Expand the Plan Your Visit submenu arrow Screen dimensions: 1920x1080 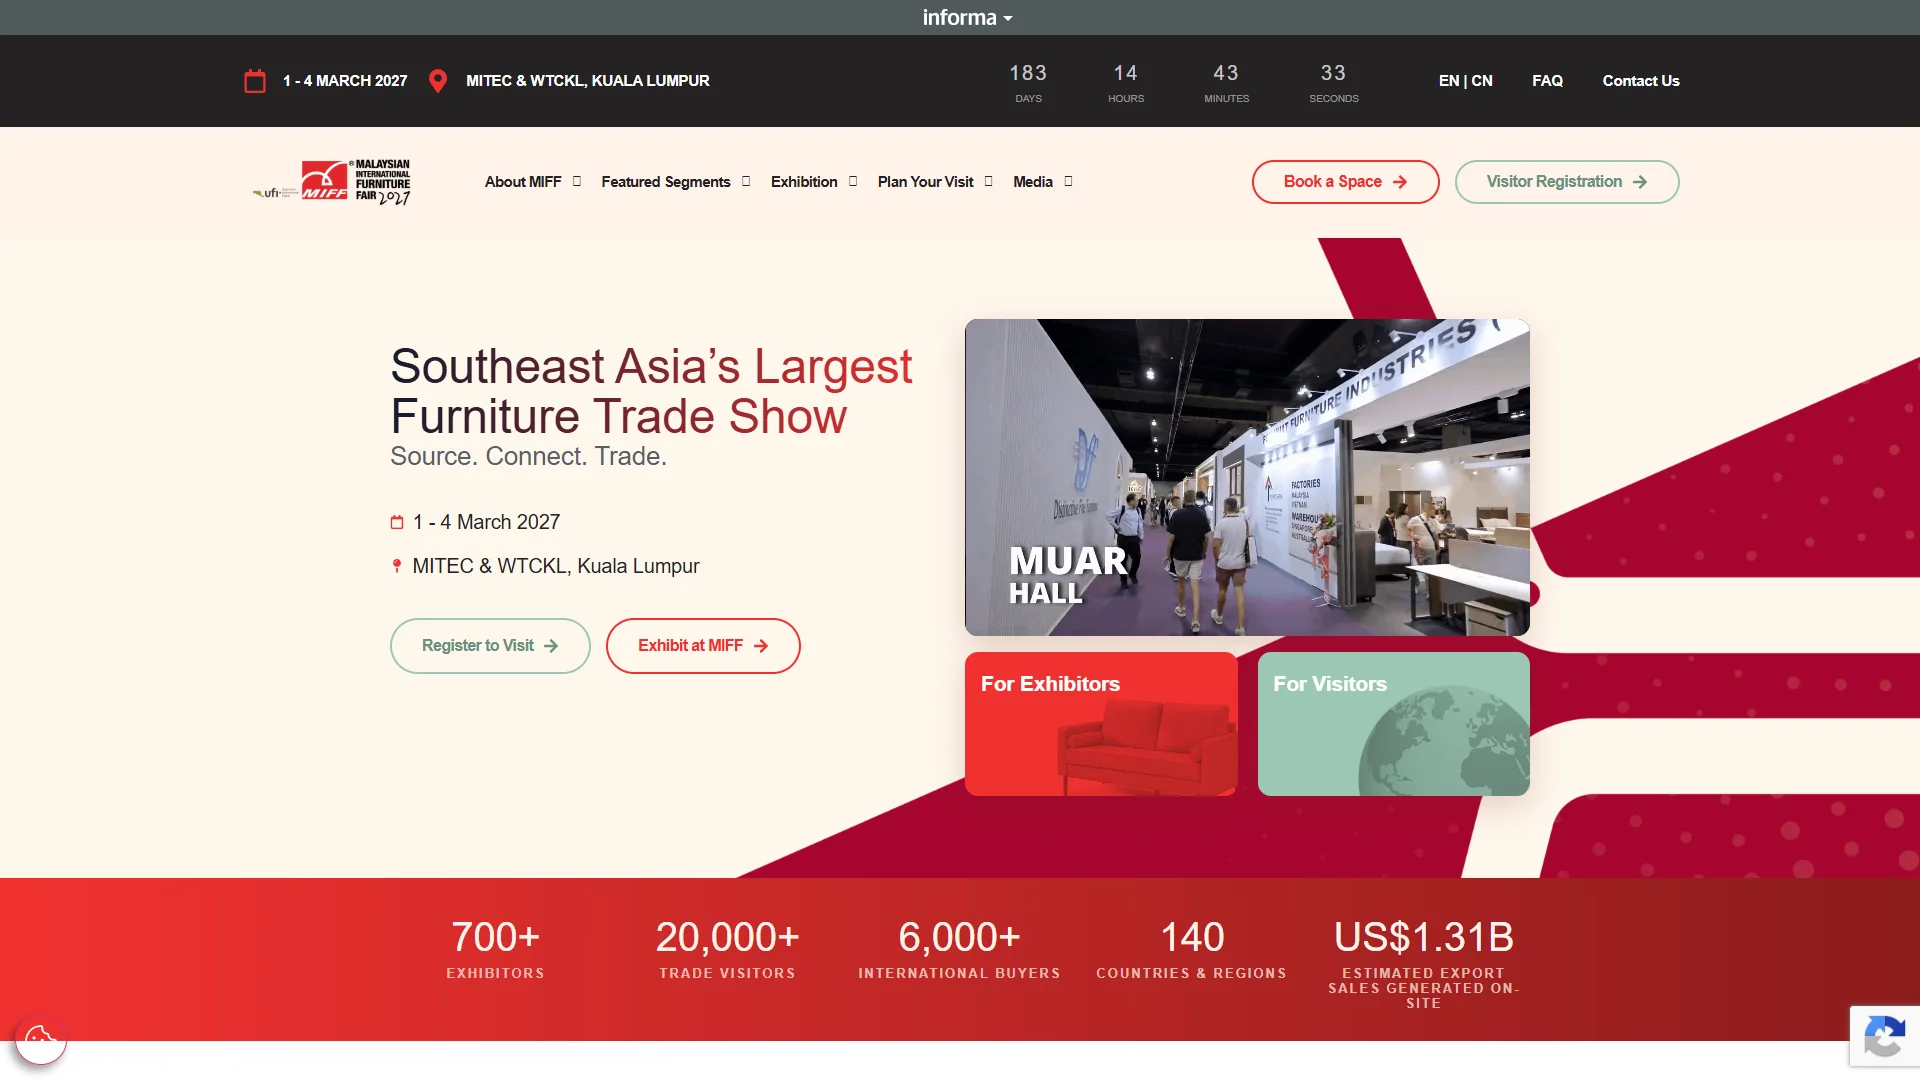click(989, 182)
